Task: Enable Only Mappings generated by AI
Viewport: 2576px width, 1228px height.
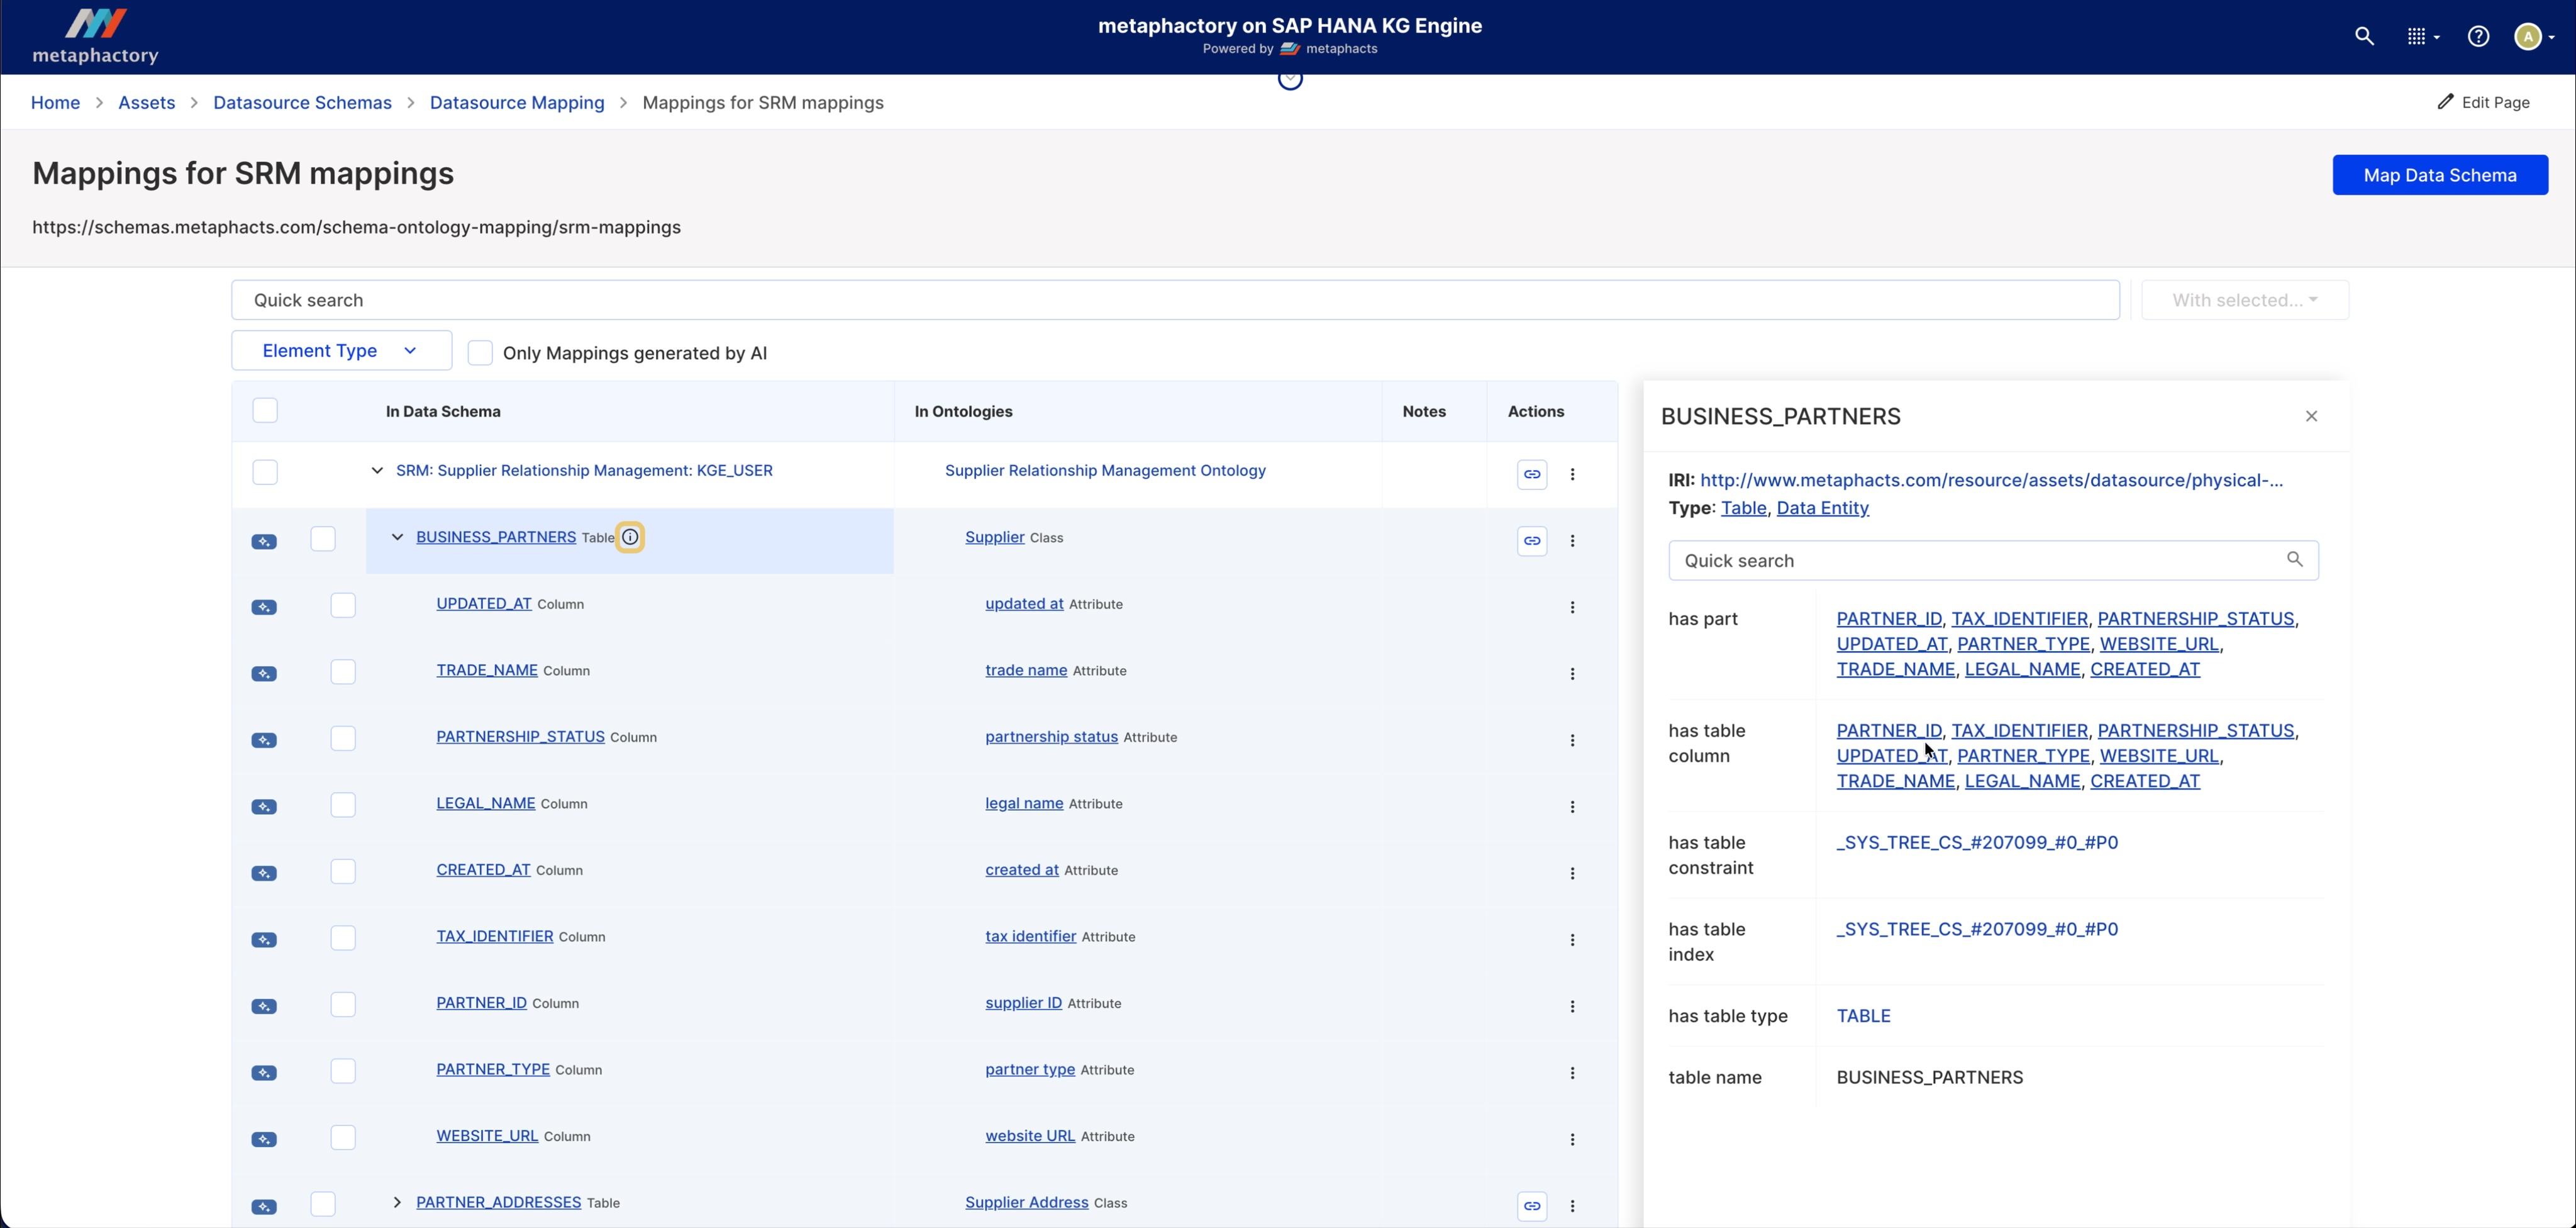Action: point(480,353)
